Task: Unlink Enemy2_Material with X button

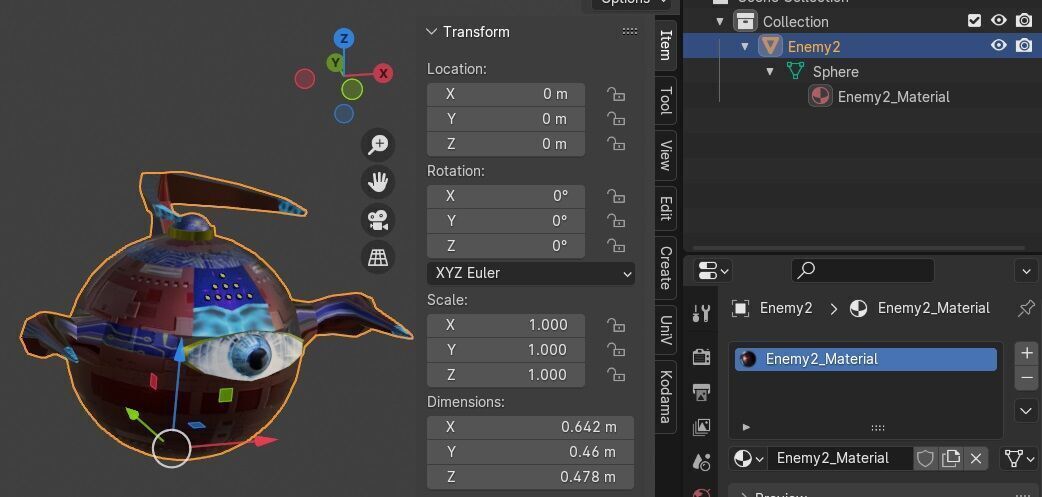Action: click(x=976, y=458)
